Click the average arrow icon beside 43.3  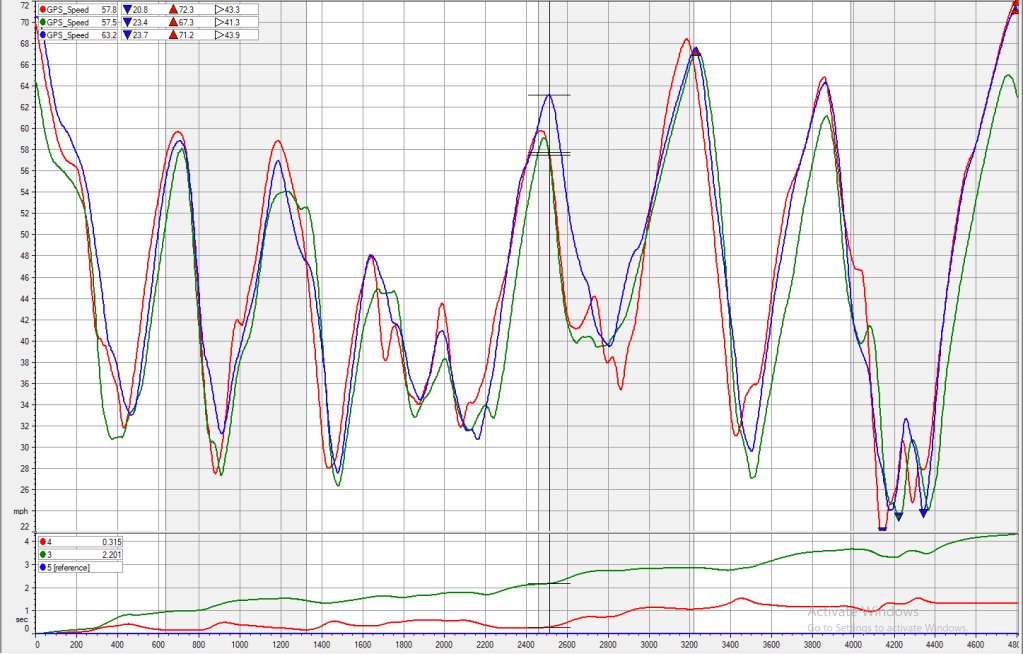click(219, 9)
